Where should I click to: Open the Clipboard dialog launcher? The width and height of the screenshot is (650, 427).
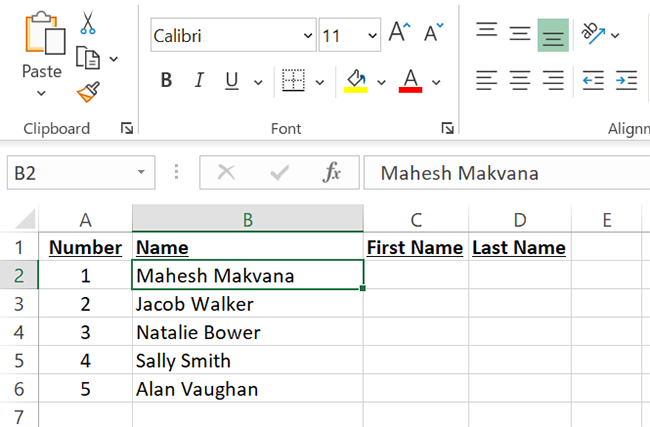tap(127, 128)
